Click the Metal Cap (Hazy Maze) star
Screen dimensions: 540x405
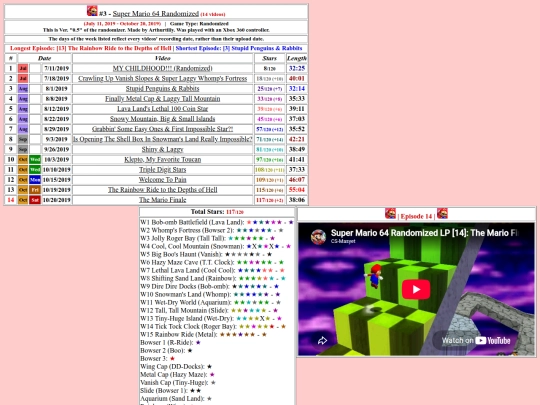[212, 374]
